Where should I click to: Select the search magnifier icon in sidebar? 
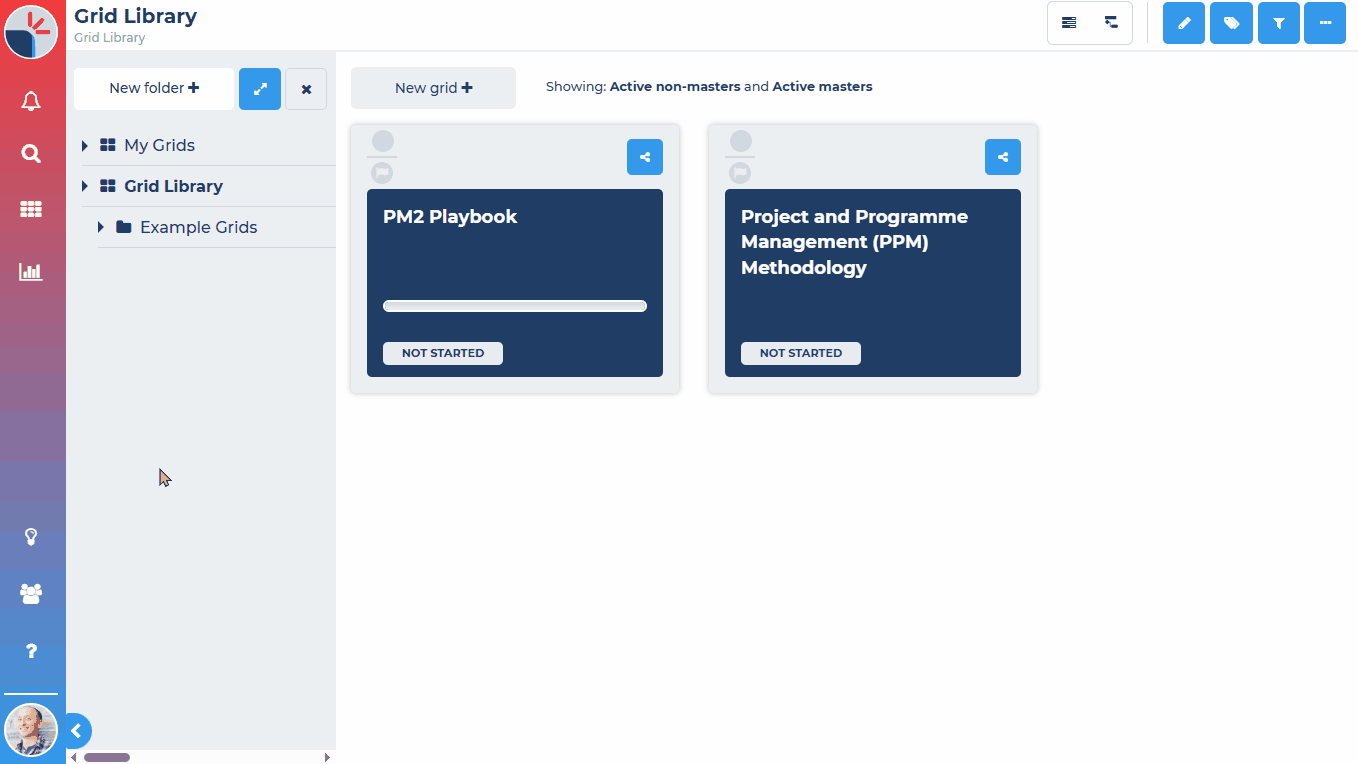[x=31, y=153]
